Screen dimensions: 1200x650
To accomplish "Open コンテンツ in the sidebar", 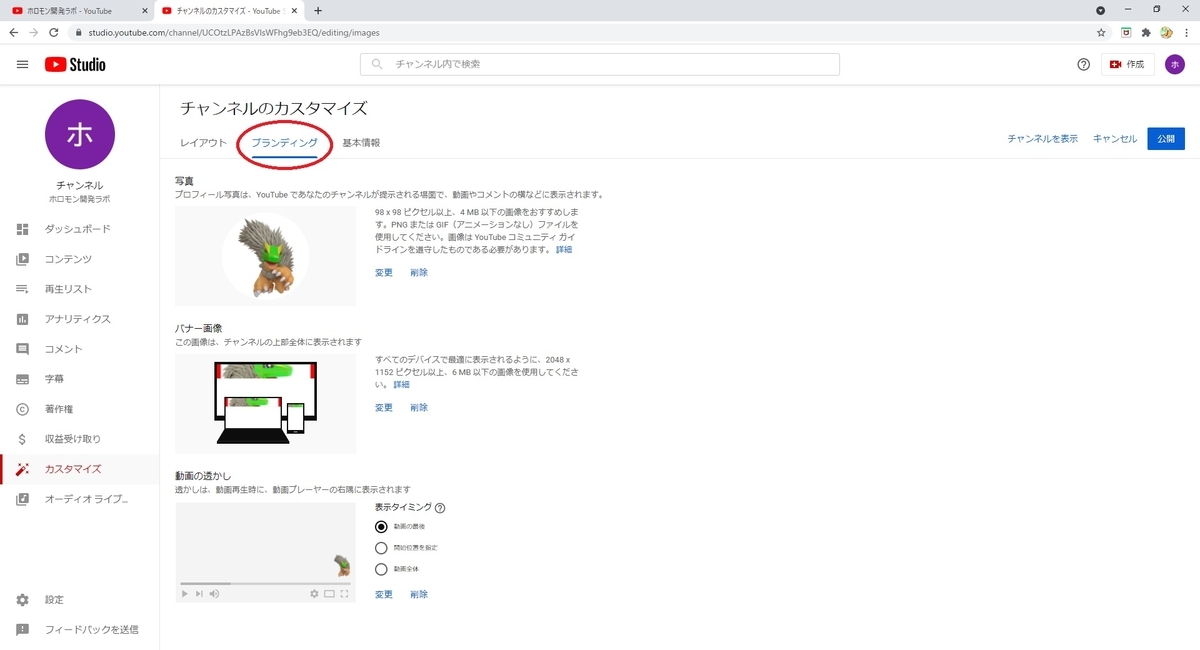I will click(80, 259).
